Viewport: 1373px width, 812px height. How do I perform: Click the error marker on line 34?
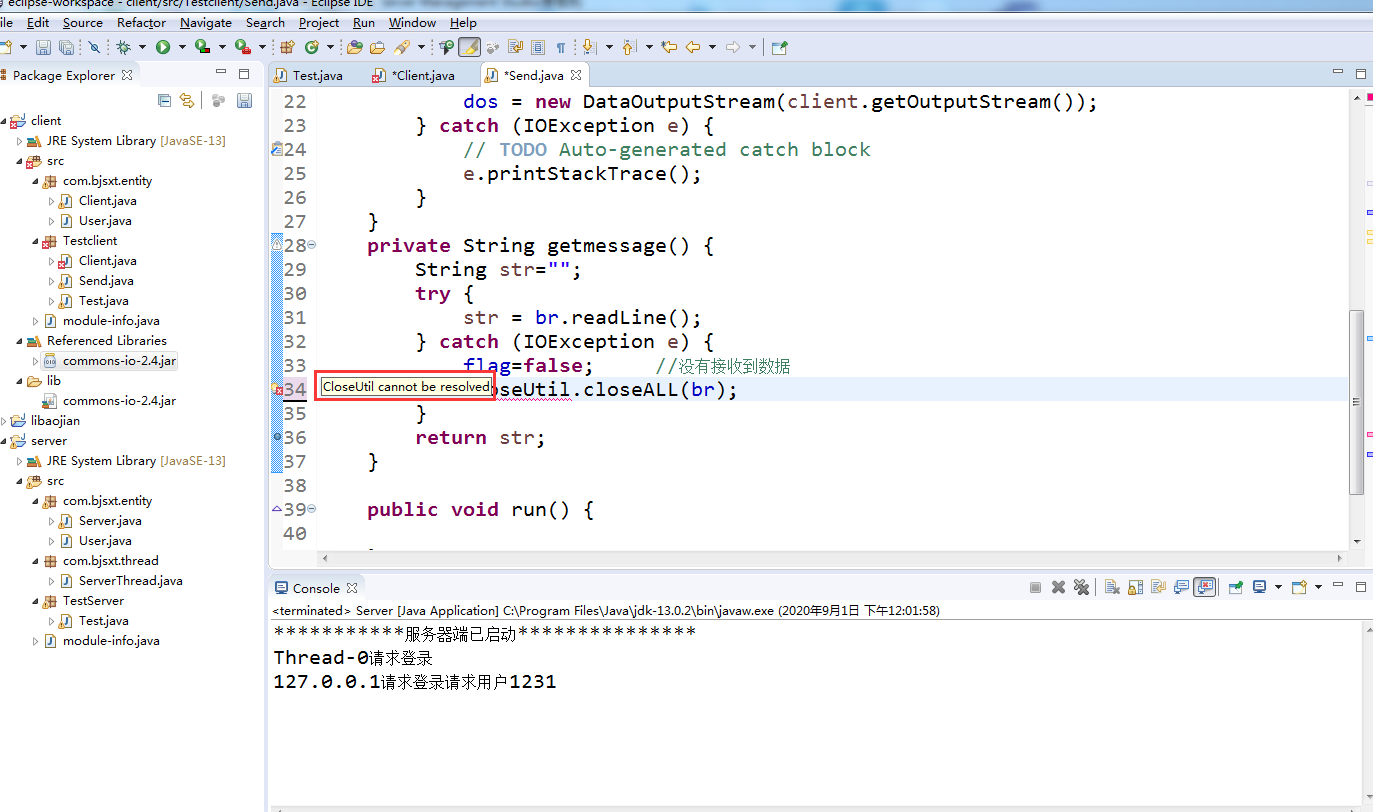point(279,390)
